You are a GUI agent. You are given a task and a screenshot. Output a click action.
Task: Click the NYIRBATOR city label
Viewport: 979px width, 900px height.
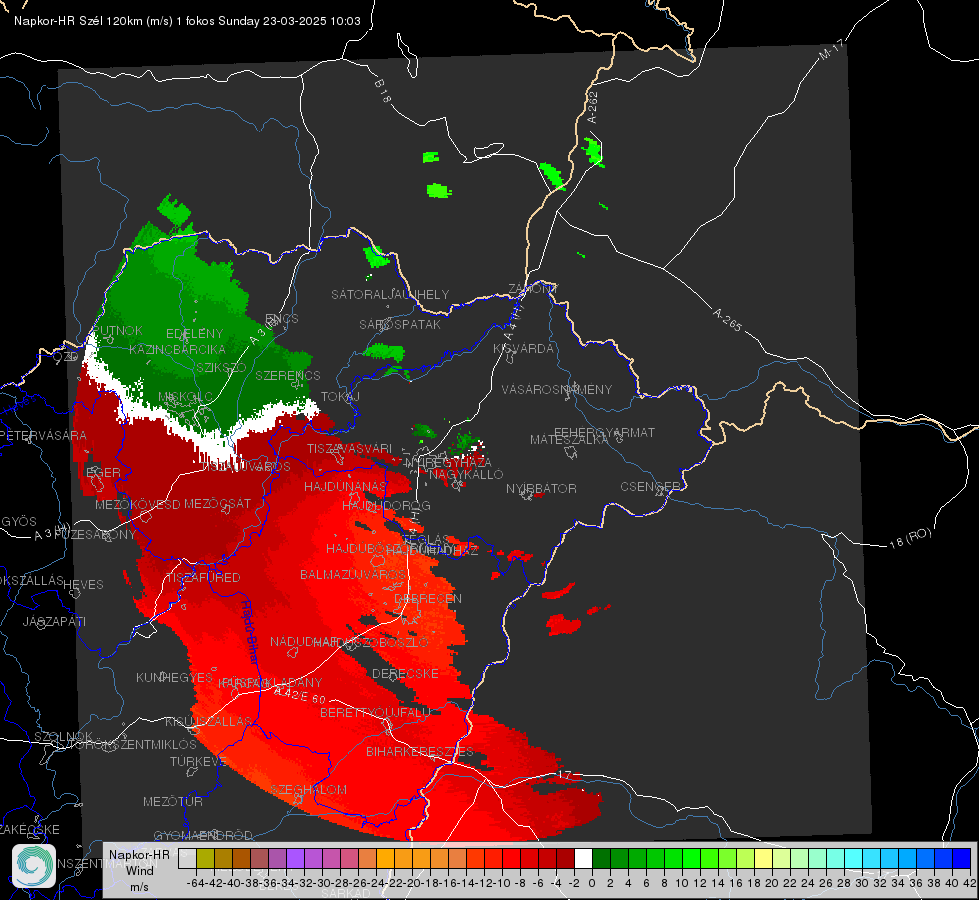(541, 488)
